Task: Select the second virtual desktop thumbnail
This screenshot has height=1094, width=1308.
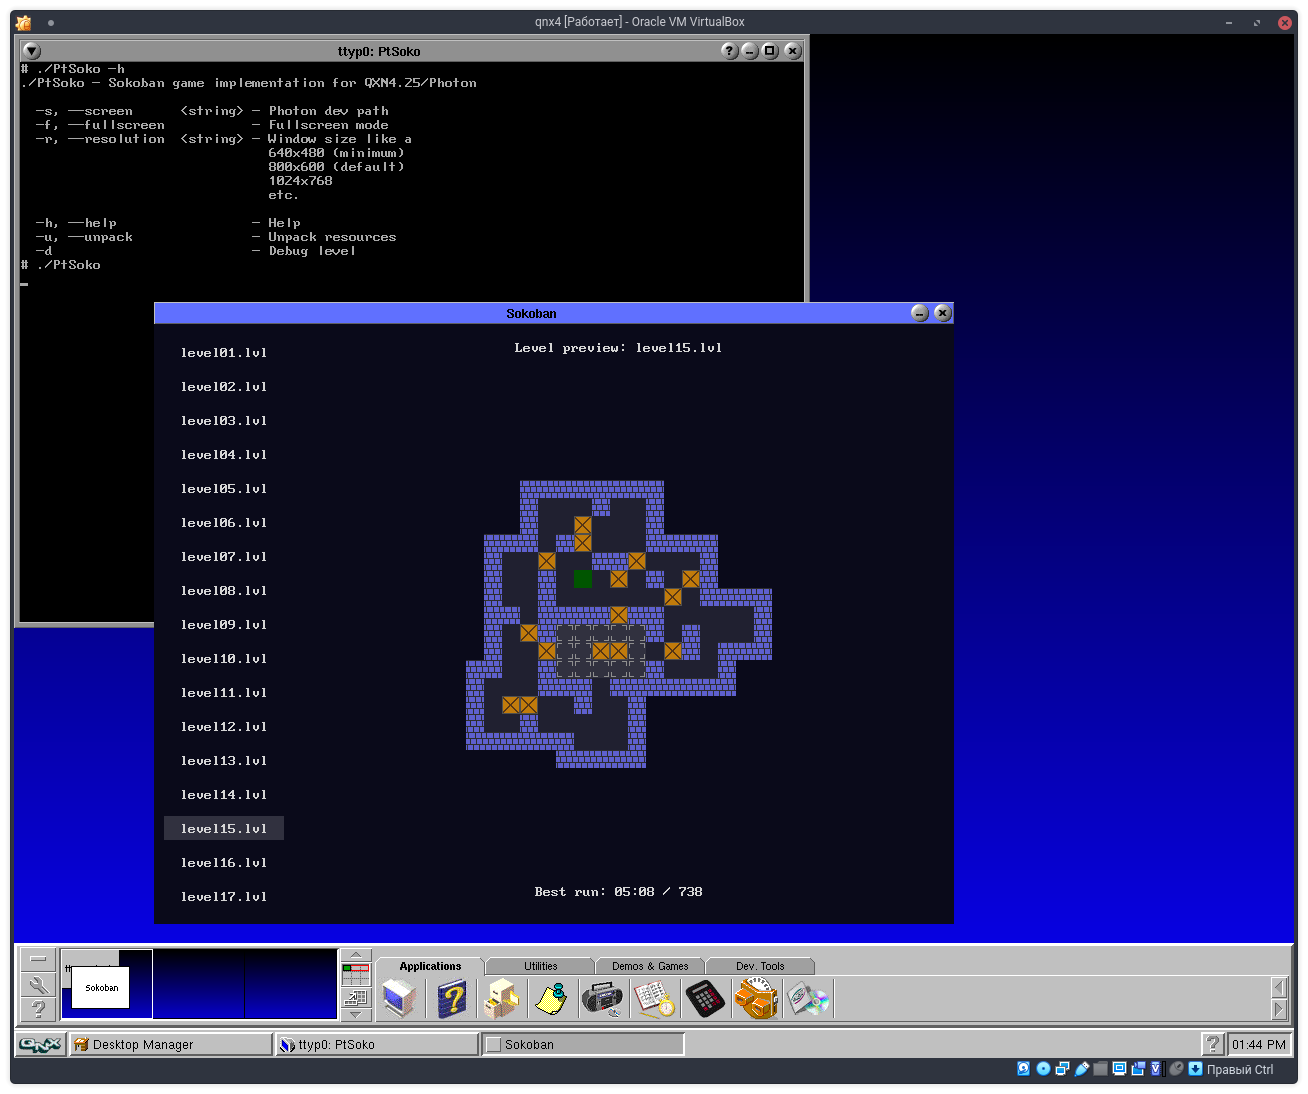Action: pyautogui.click(x=199, y=984)
